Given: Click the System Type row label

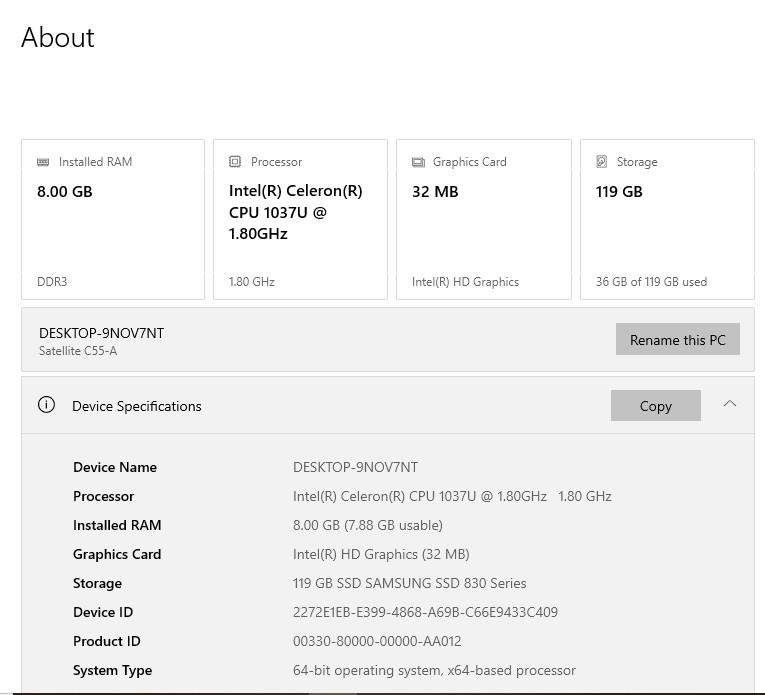Looking at the screenshot, I should (x=113, y=670).
